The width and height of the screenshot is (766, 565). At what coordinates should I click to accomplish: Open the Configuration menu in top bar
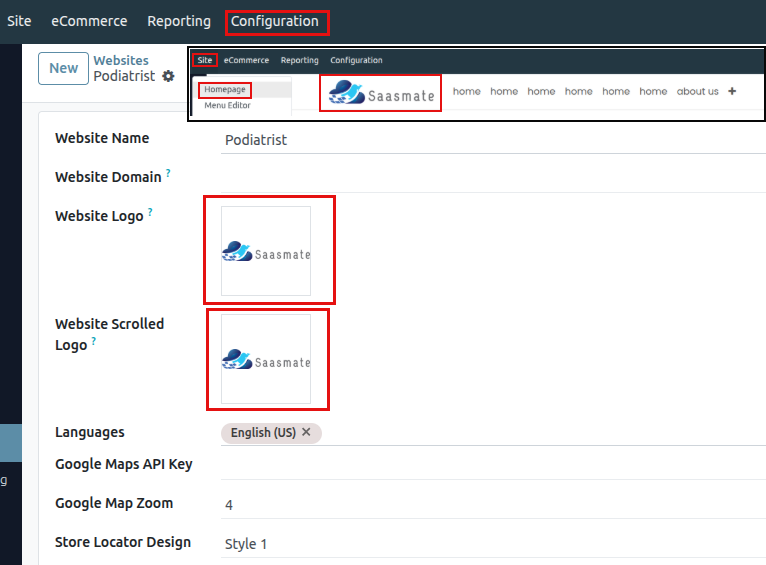coord(275,21)
